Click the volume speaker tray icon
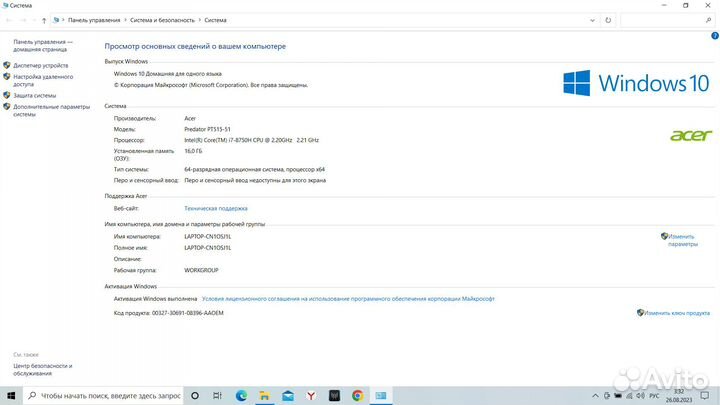The width and height of the screenshot is (720, 405). [641, 395]
